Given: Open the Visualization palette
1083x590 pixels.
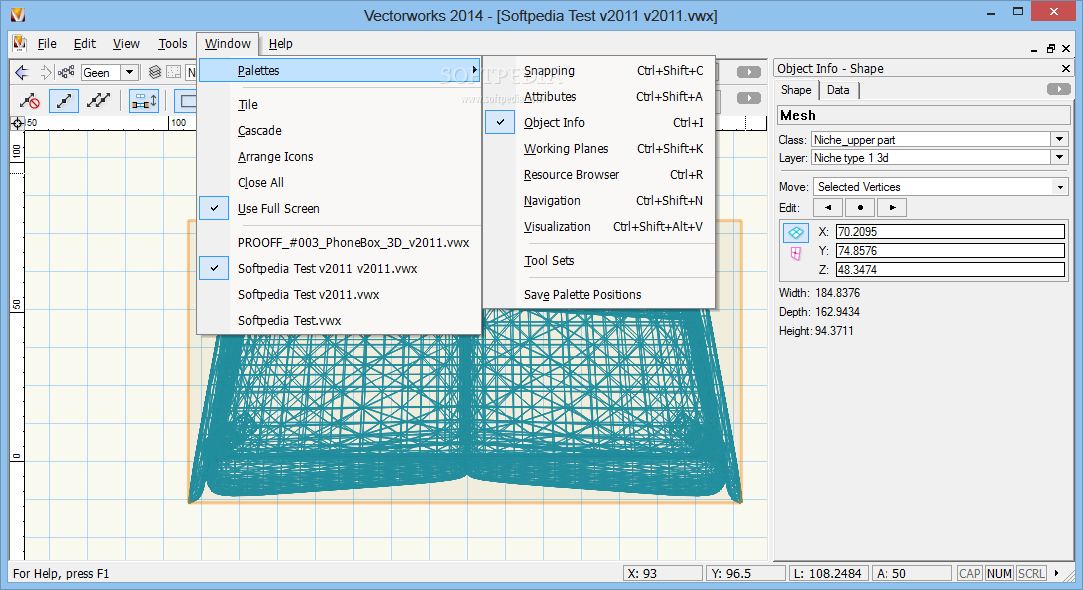Looking at the screenshot, I should pos(600,227).
